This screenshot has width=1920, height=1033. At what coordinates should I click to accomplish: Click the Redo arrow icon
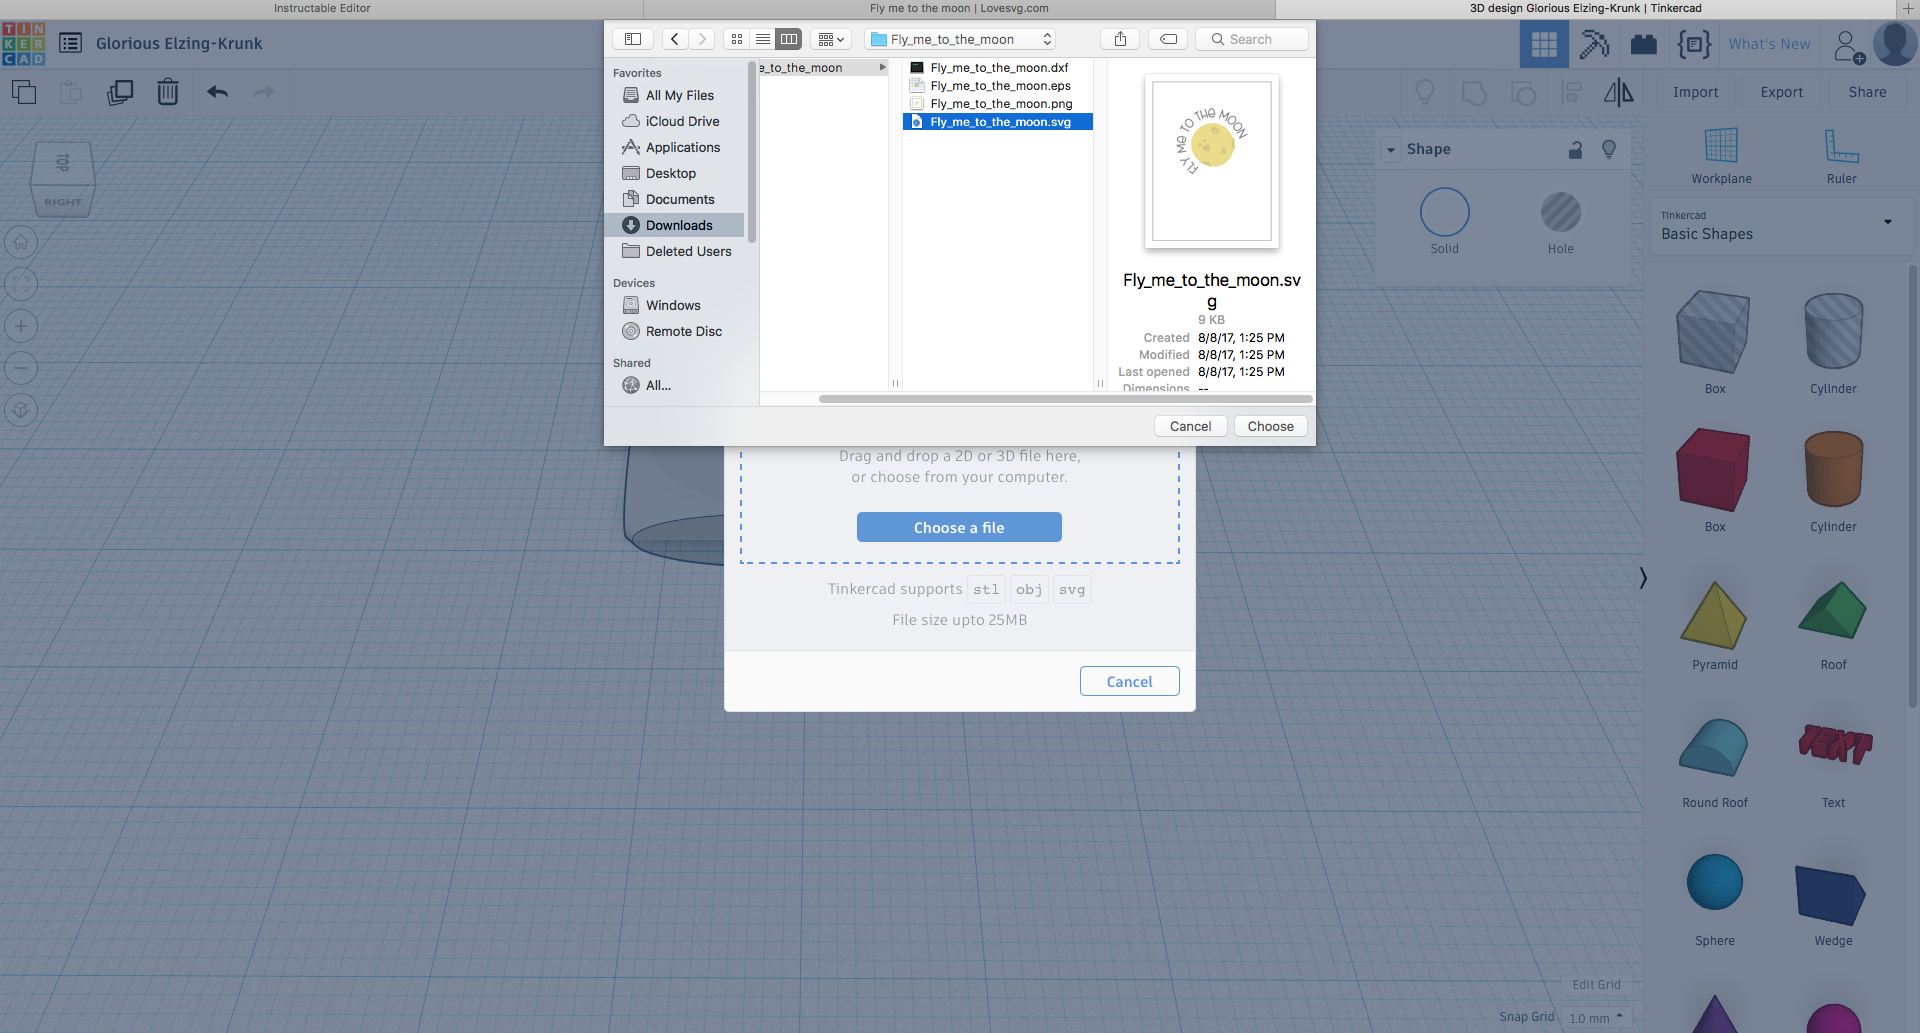264,92
